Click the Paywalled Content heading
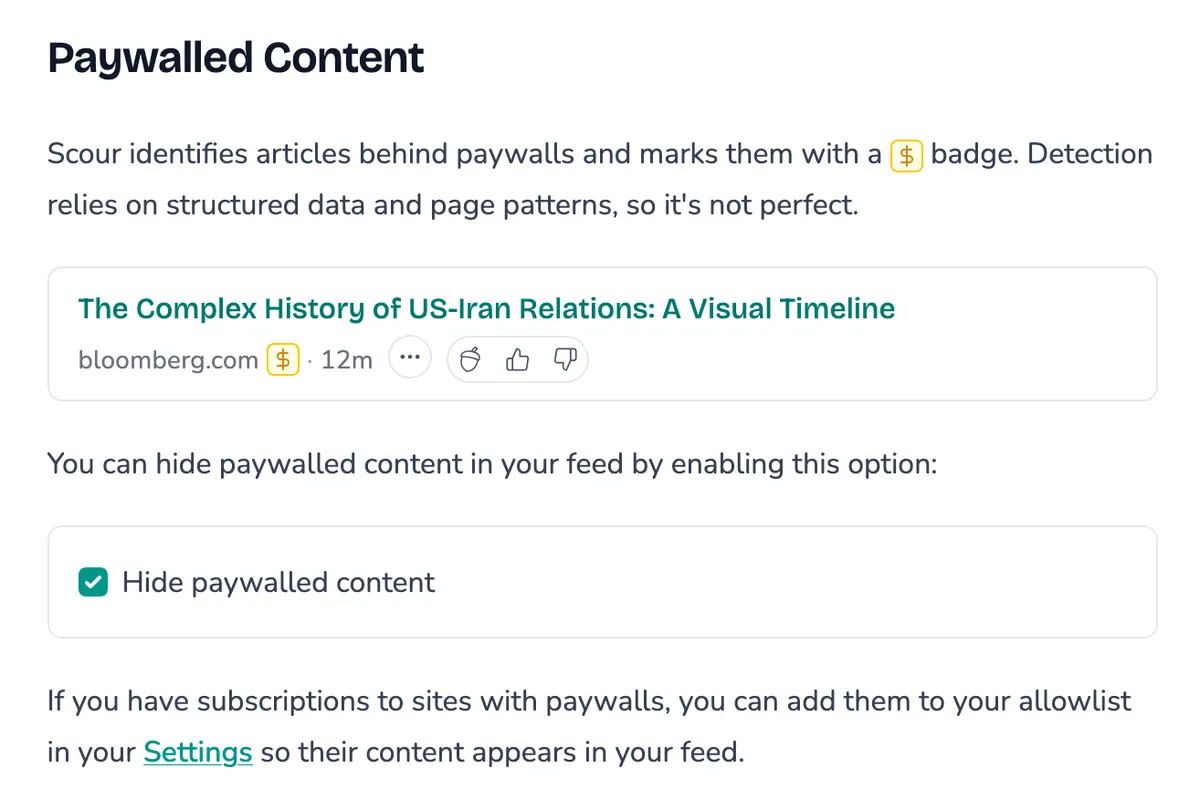The height and width of the screenshot is (810, 1200). [236, 59]
